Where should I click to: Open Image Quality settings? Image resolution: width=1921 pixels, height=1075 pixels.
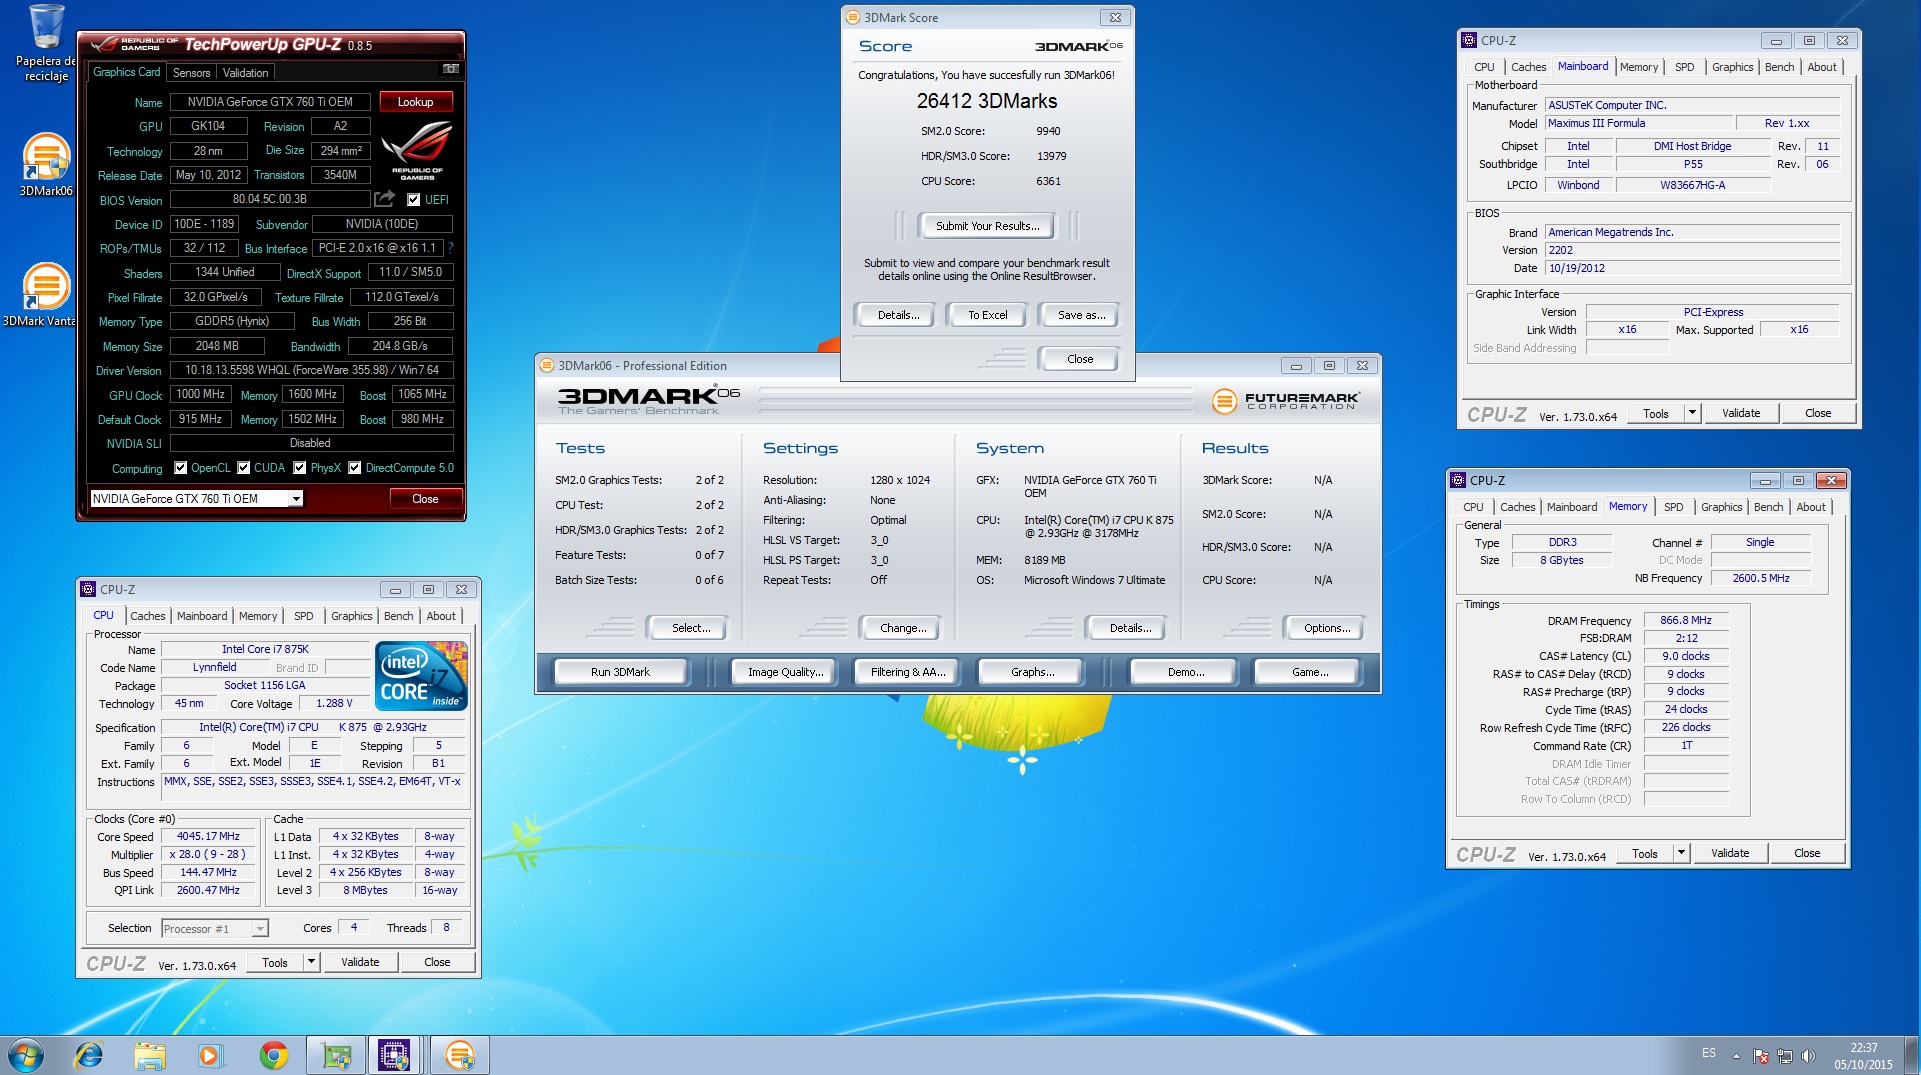coord(785,672)
